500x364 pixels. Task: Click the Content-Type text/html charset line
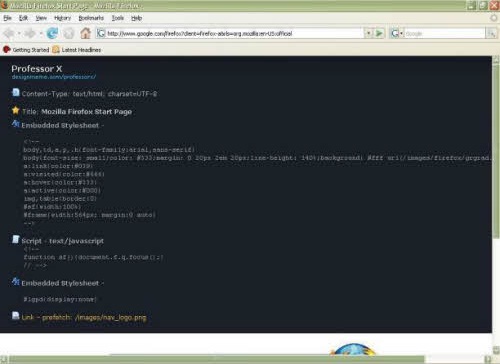tap(89, 94)
